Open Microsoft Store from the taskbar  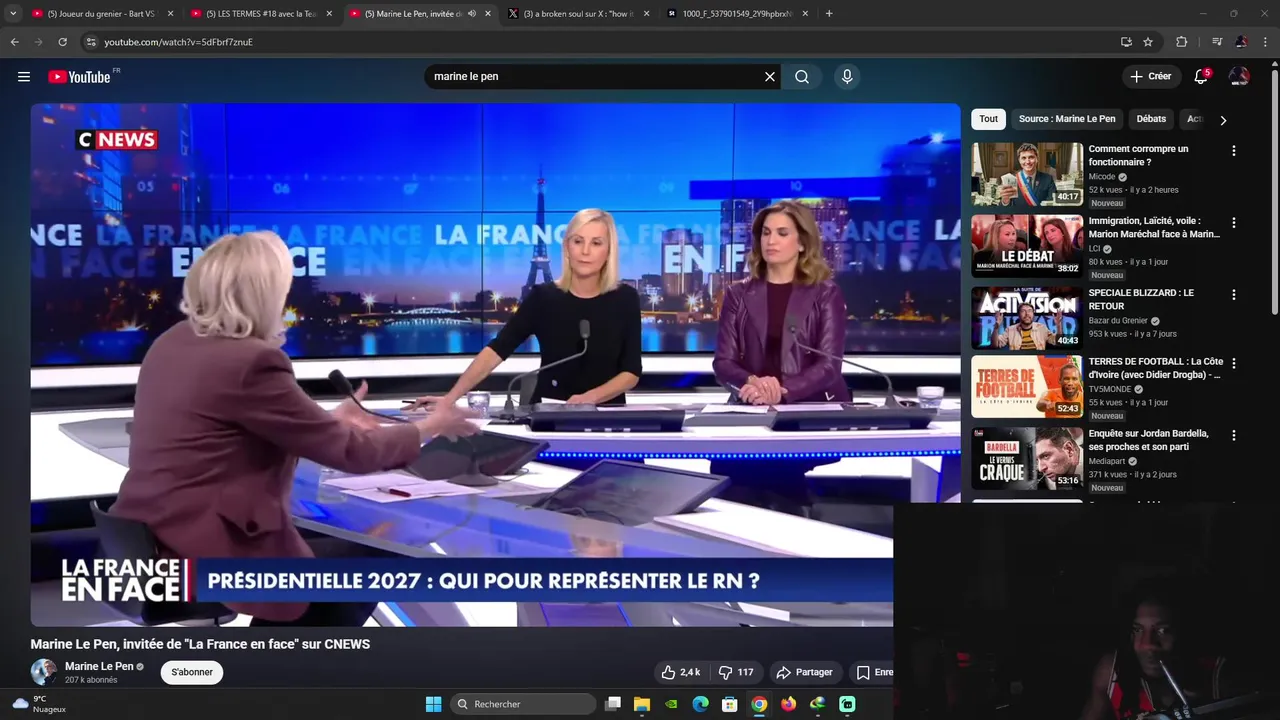(730, 704)
